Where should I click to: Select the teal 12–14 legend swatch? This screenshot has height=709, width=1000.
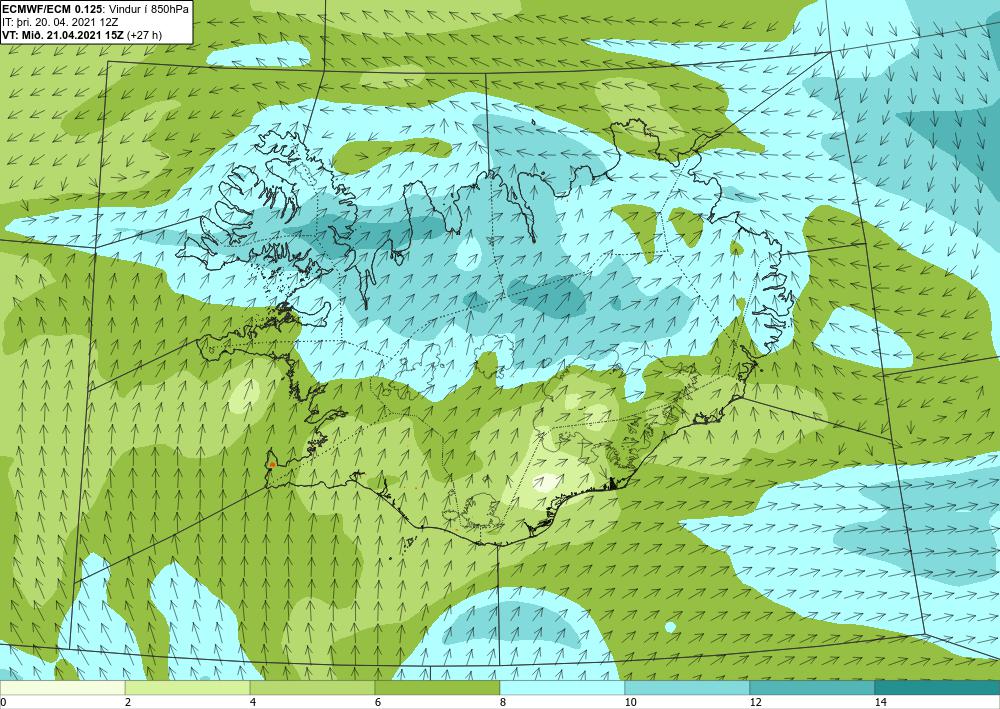pos(812,688)
